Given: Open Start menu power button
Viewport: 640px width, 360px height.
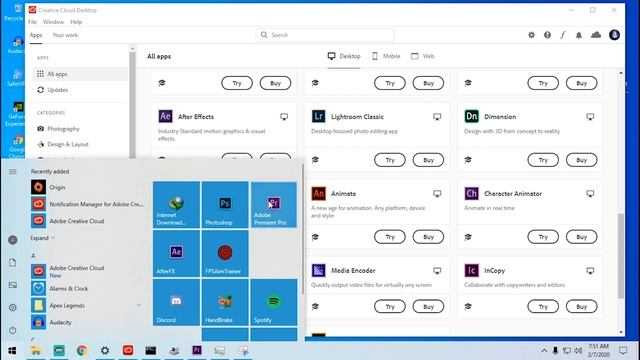Looking at the screenshot, I should (x=13, y=330).
